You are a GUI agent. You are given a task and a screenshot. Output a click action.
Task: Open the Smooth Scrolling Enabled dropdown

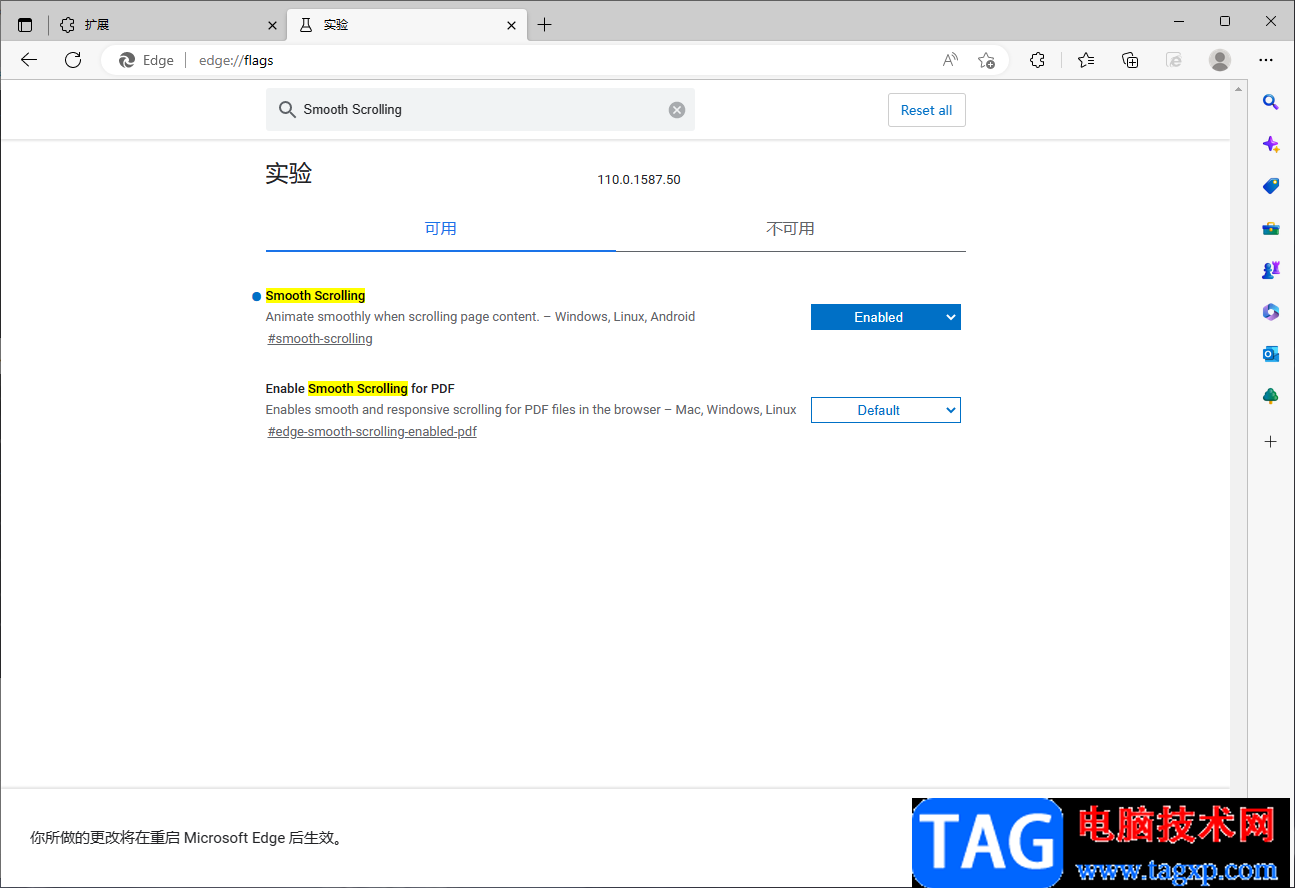(886, 317)
